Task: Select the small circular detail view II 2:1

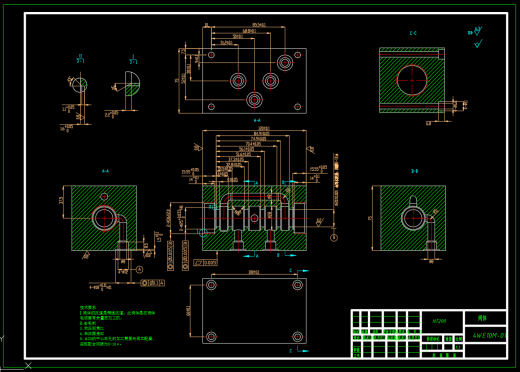Action: pyautogui.click(x=80, y=84)
